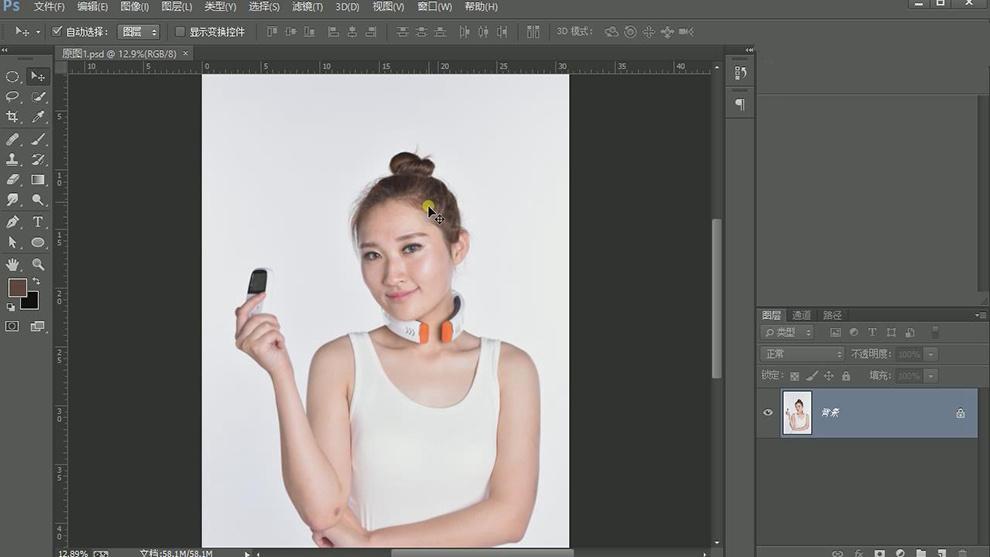Open the 图像(I) menu

point(134,7)
